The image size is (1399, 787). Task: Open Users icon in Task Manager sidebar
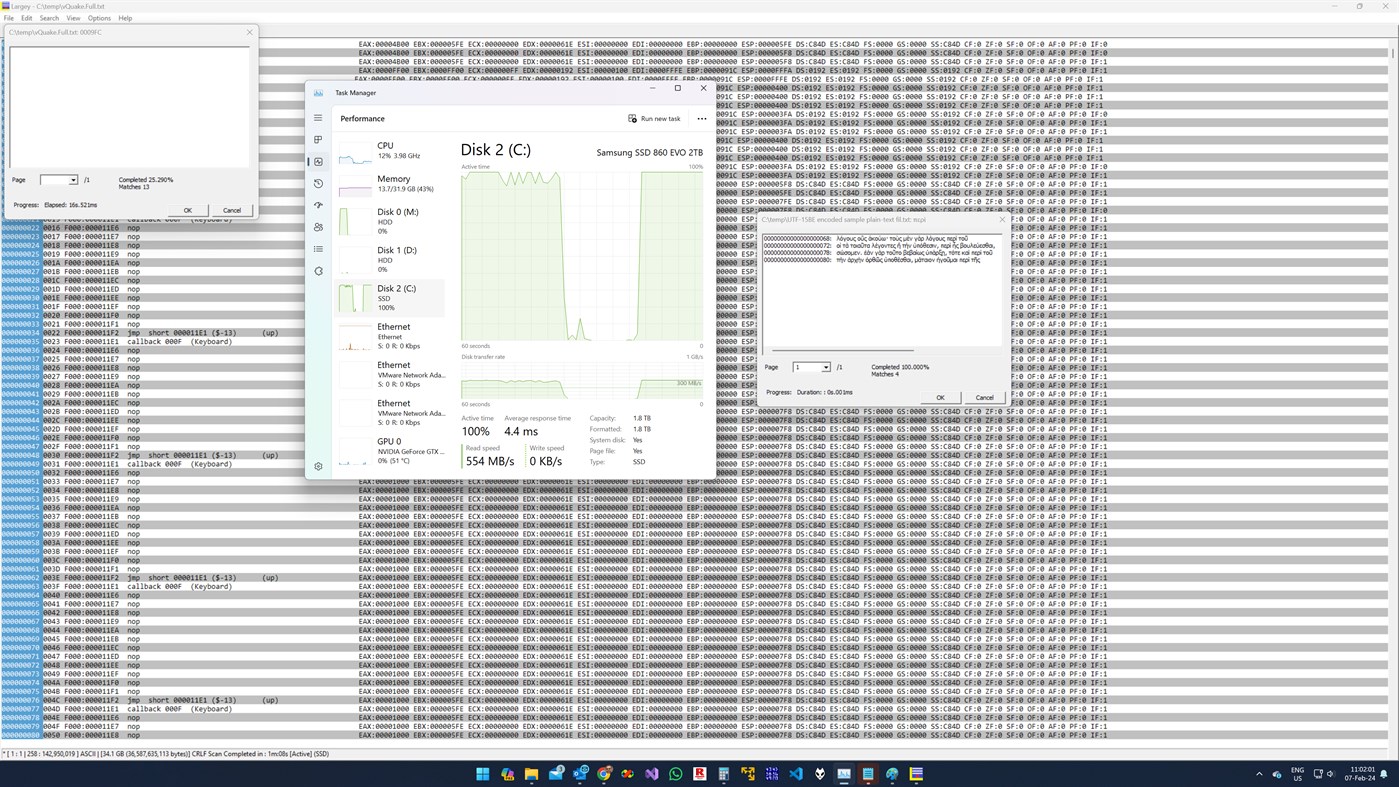(318, 228)
